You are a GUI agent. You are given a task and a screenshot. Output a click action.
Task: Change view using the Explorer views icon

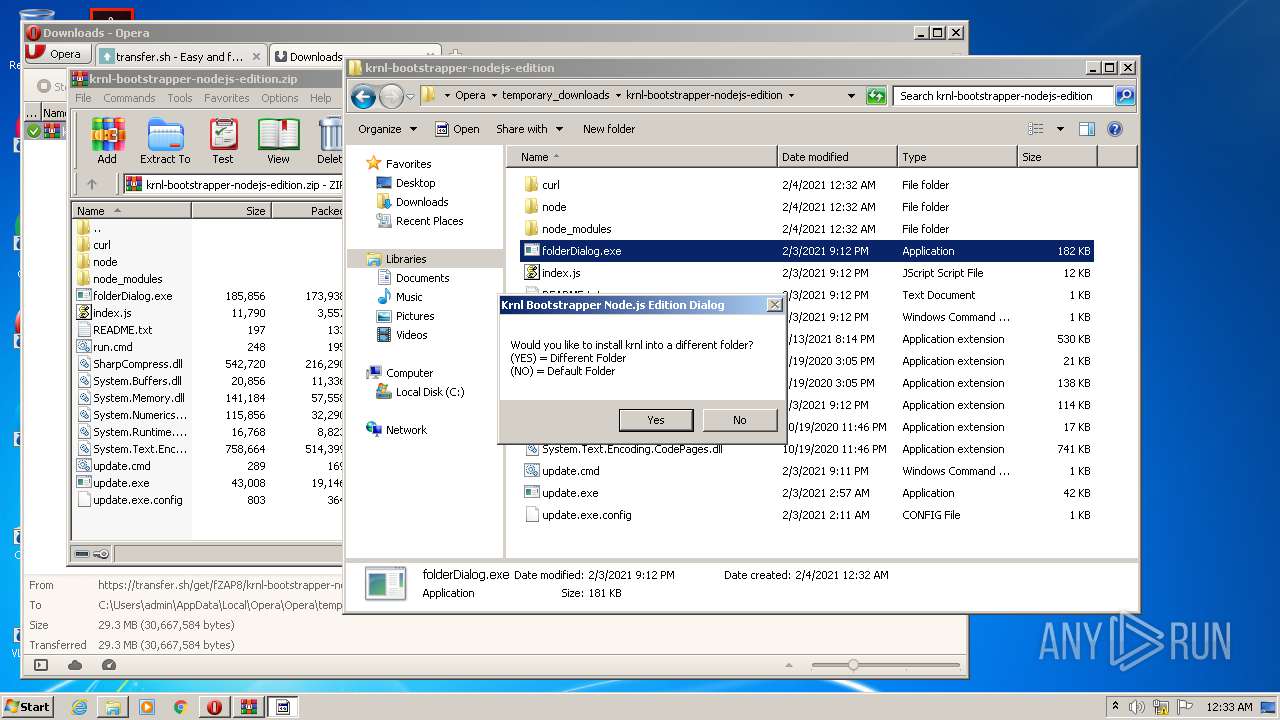tap(1036, 129)
